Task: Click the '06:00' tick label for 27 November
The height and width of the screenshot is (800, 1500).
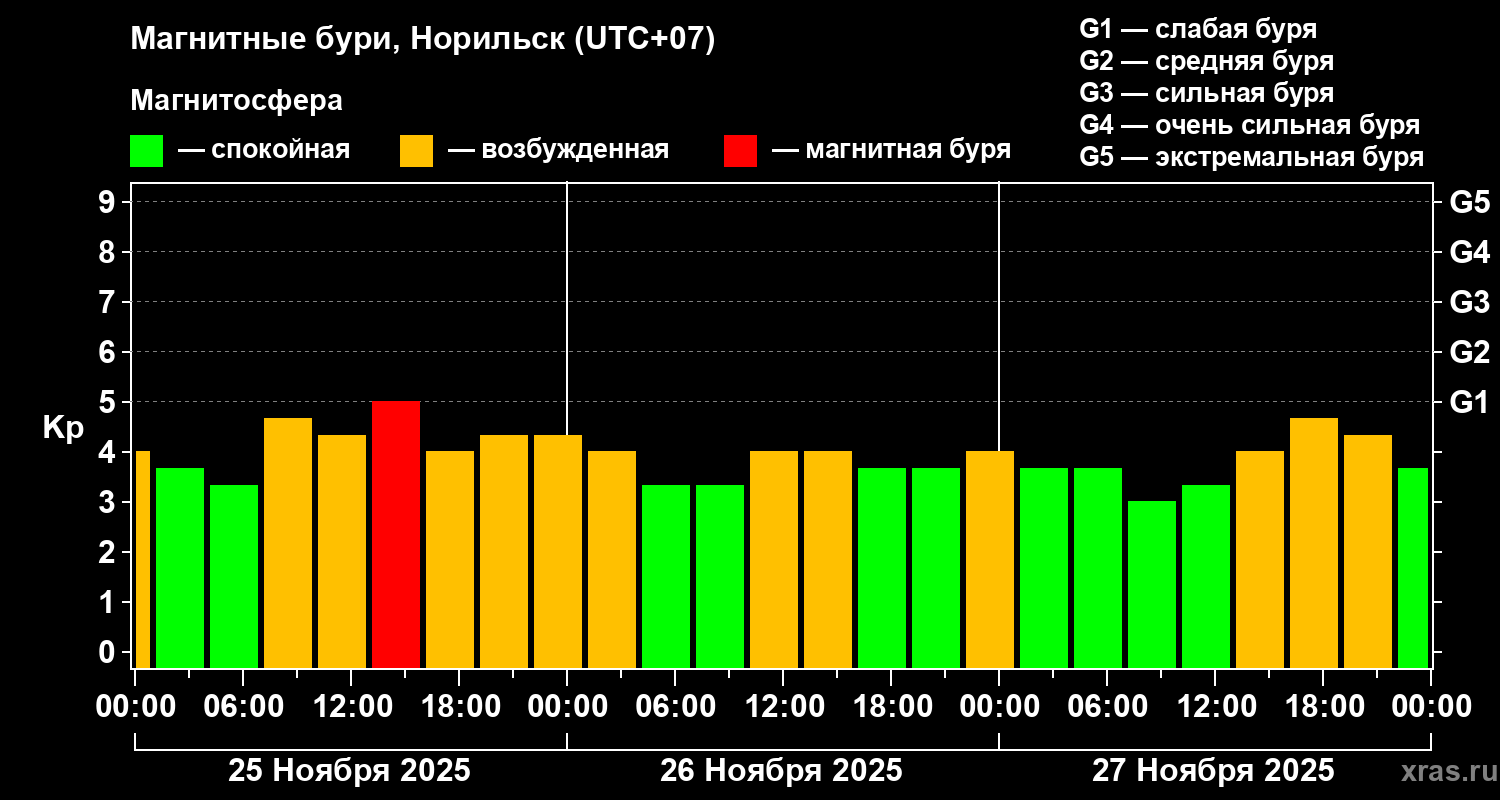Action: click(1107, 707)
